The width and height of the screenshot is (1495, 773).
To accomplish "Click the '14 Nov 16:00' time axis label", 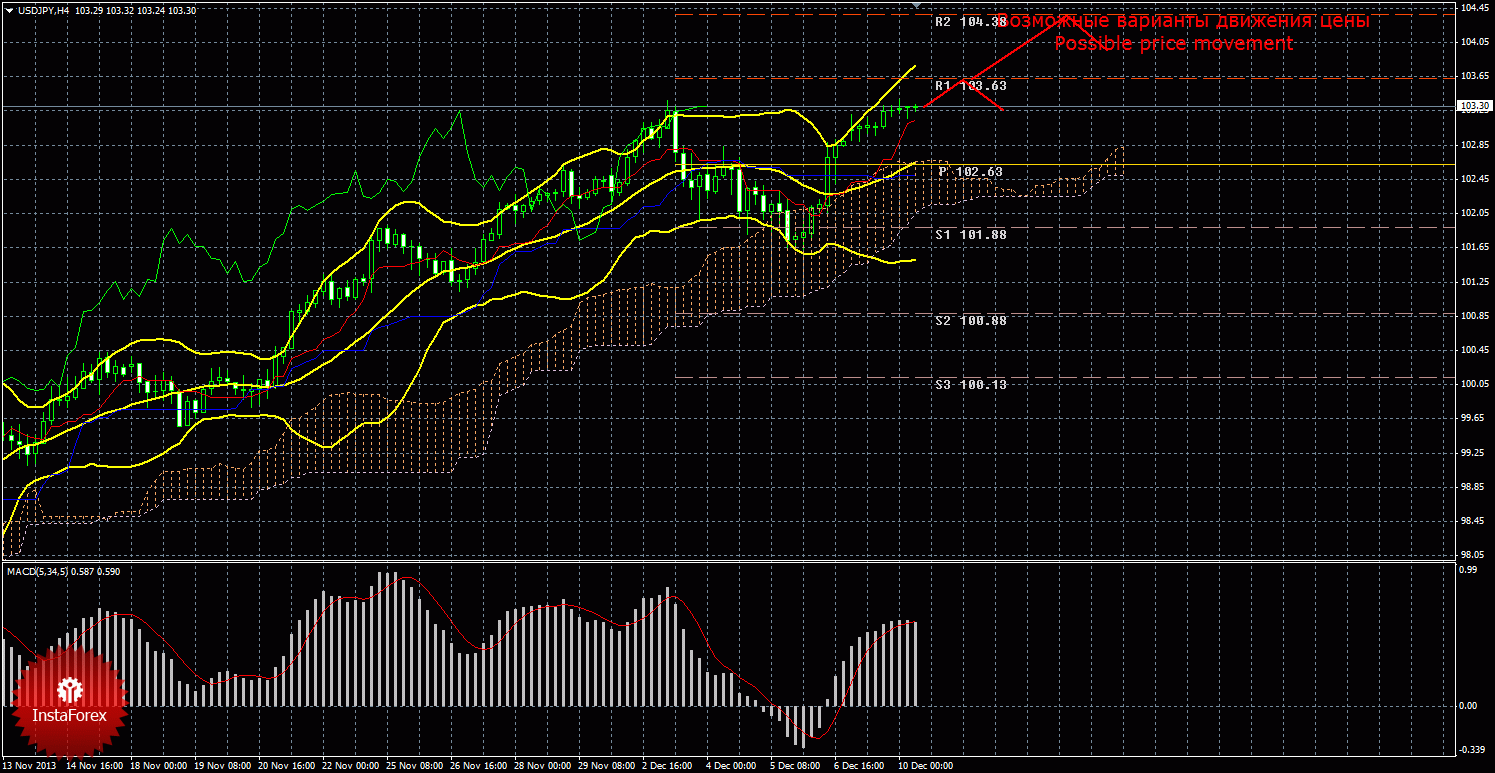I will click(x=94, y=766).
